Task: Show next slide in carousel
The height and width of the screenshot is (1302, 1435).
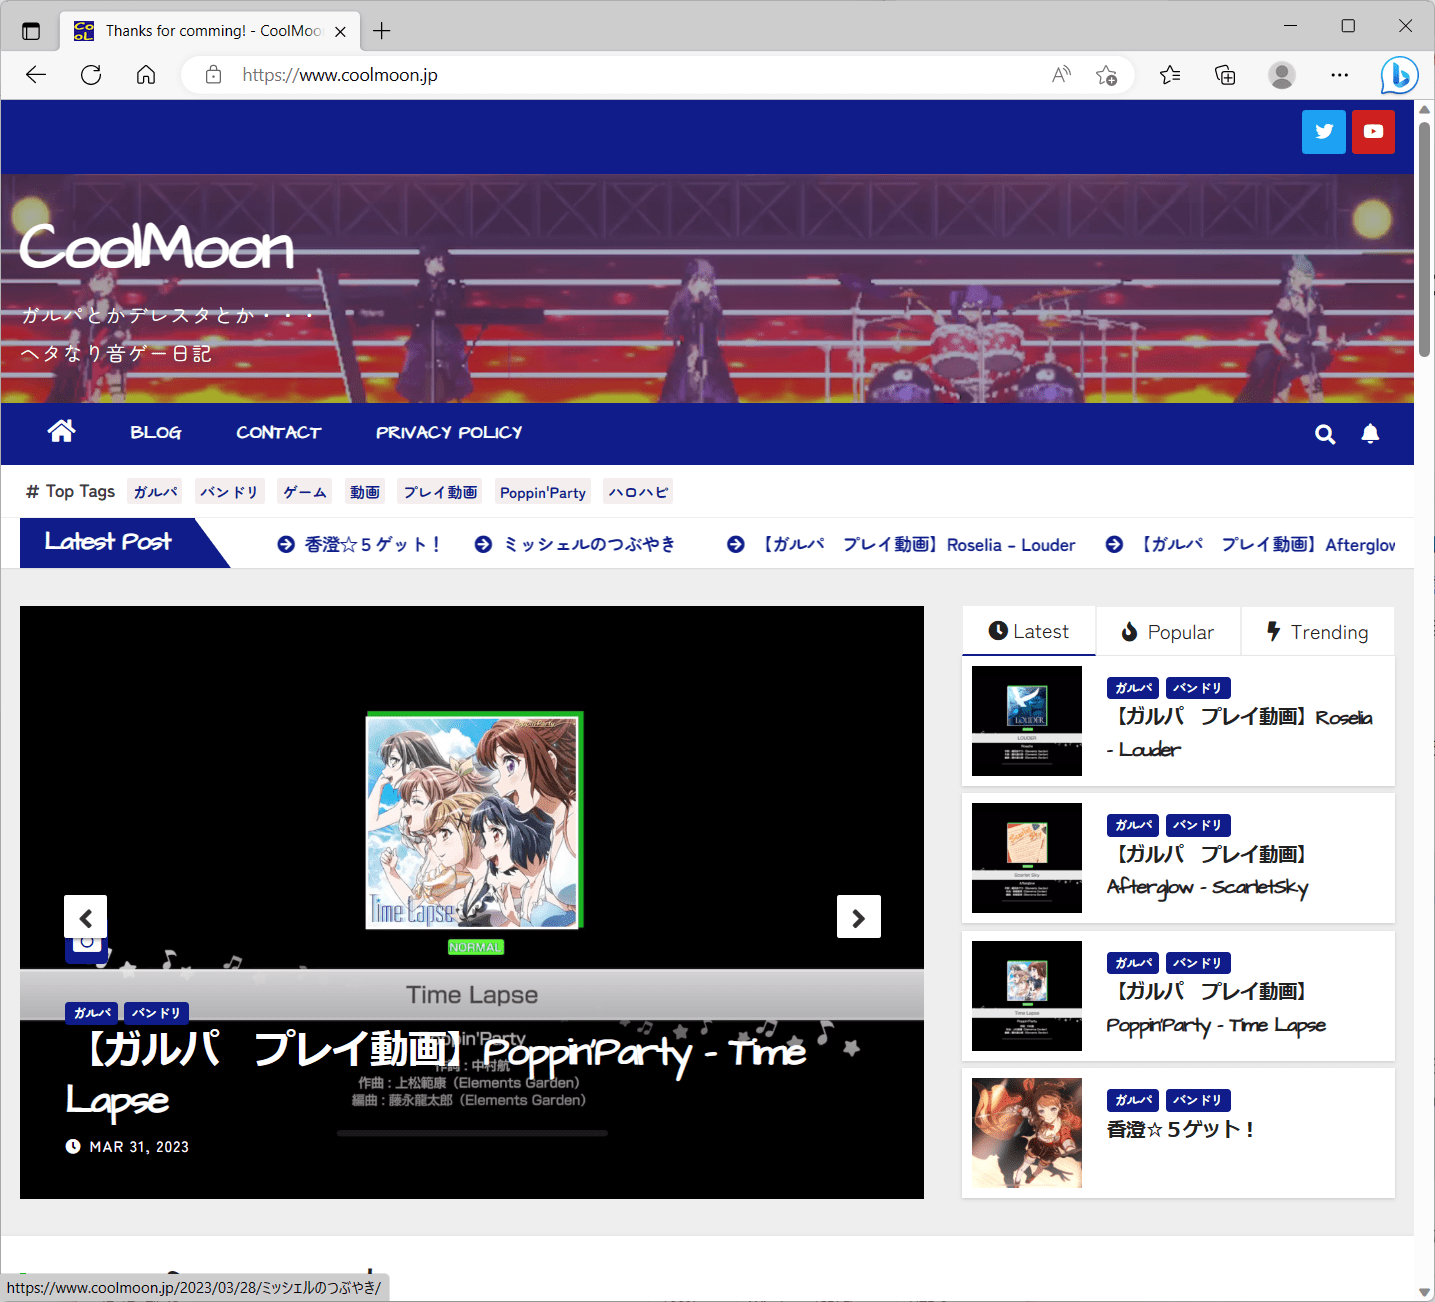Action: pos(858,917)
